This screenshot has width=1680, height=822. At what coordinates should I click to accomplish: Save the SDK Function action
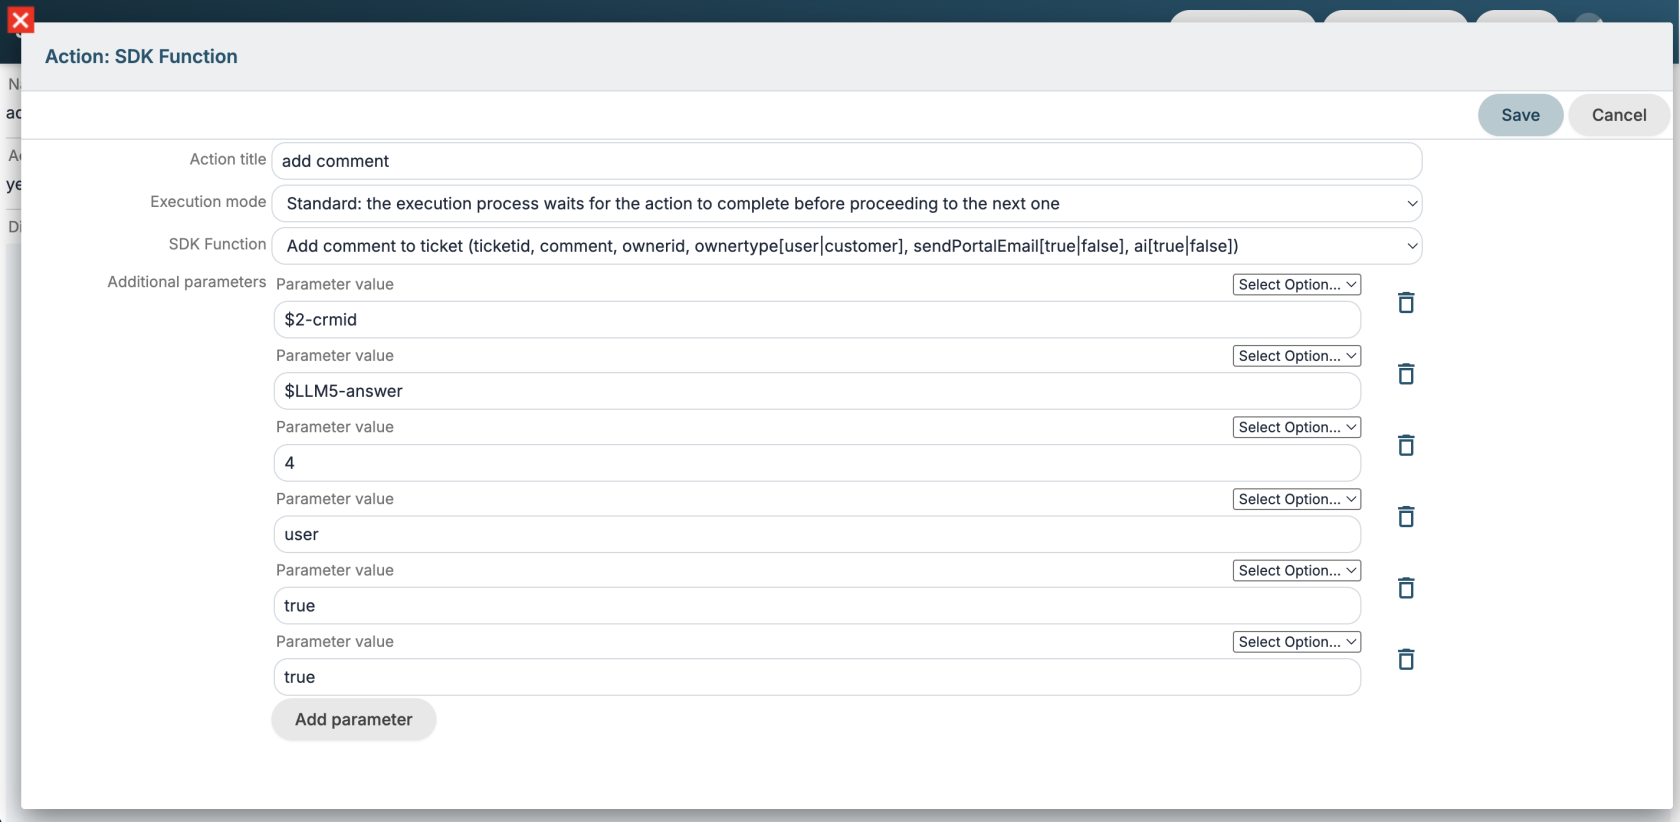point(1520,115)
